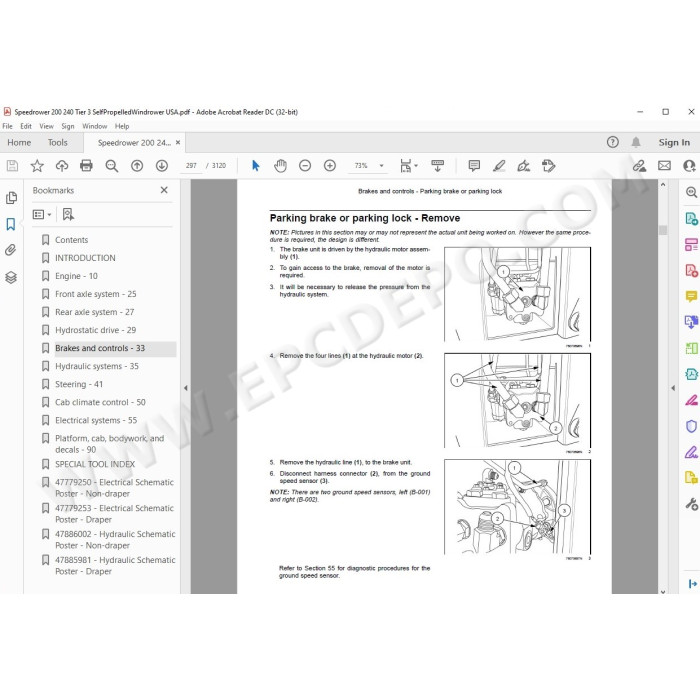The height and width of the screenshot is (700, 700).
Task: Open the zoom level dropdown at 73%
Action: pos(381,166)
